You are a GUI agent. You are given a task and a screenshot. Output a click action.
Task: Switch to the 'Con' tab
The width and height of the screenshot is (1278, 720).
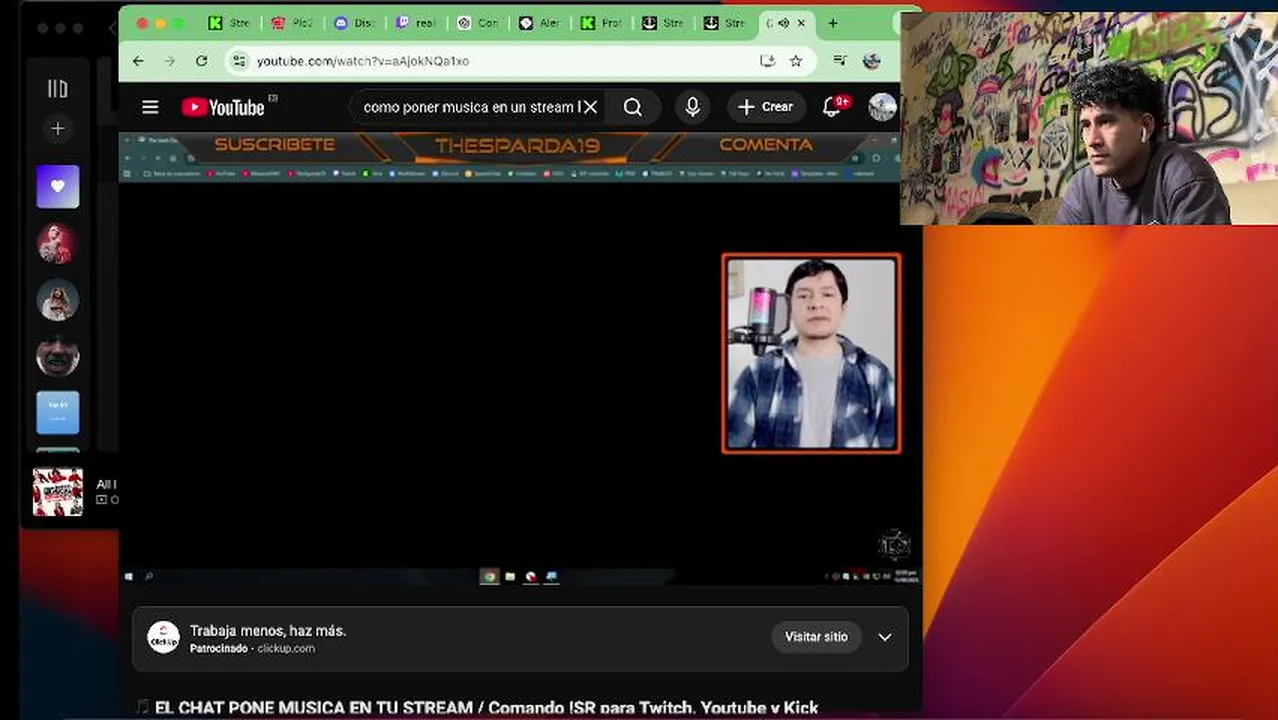click(x=477, y=23)
